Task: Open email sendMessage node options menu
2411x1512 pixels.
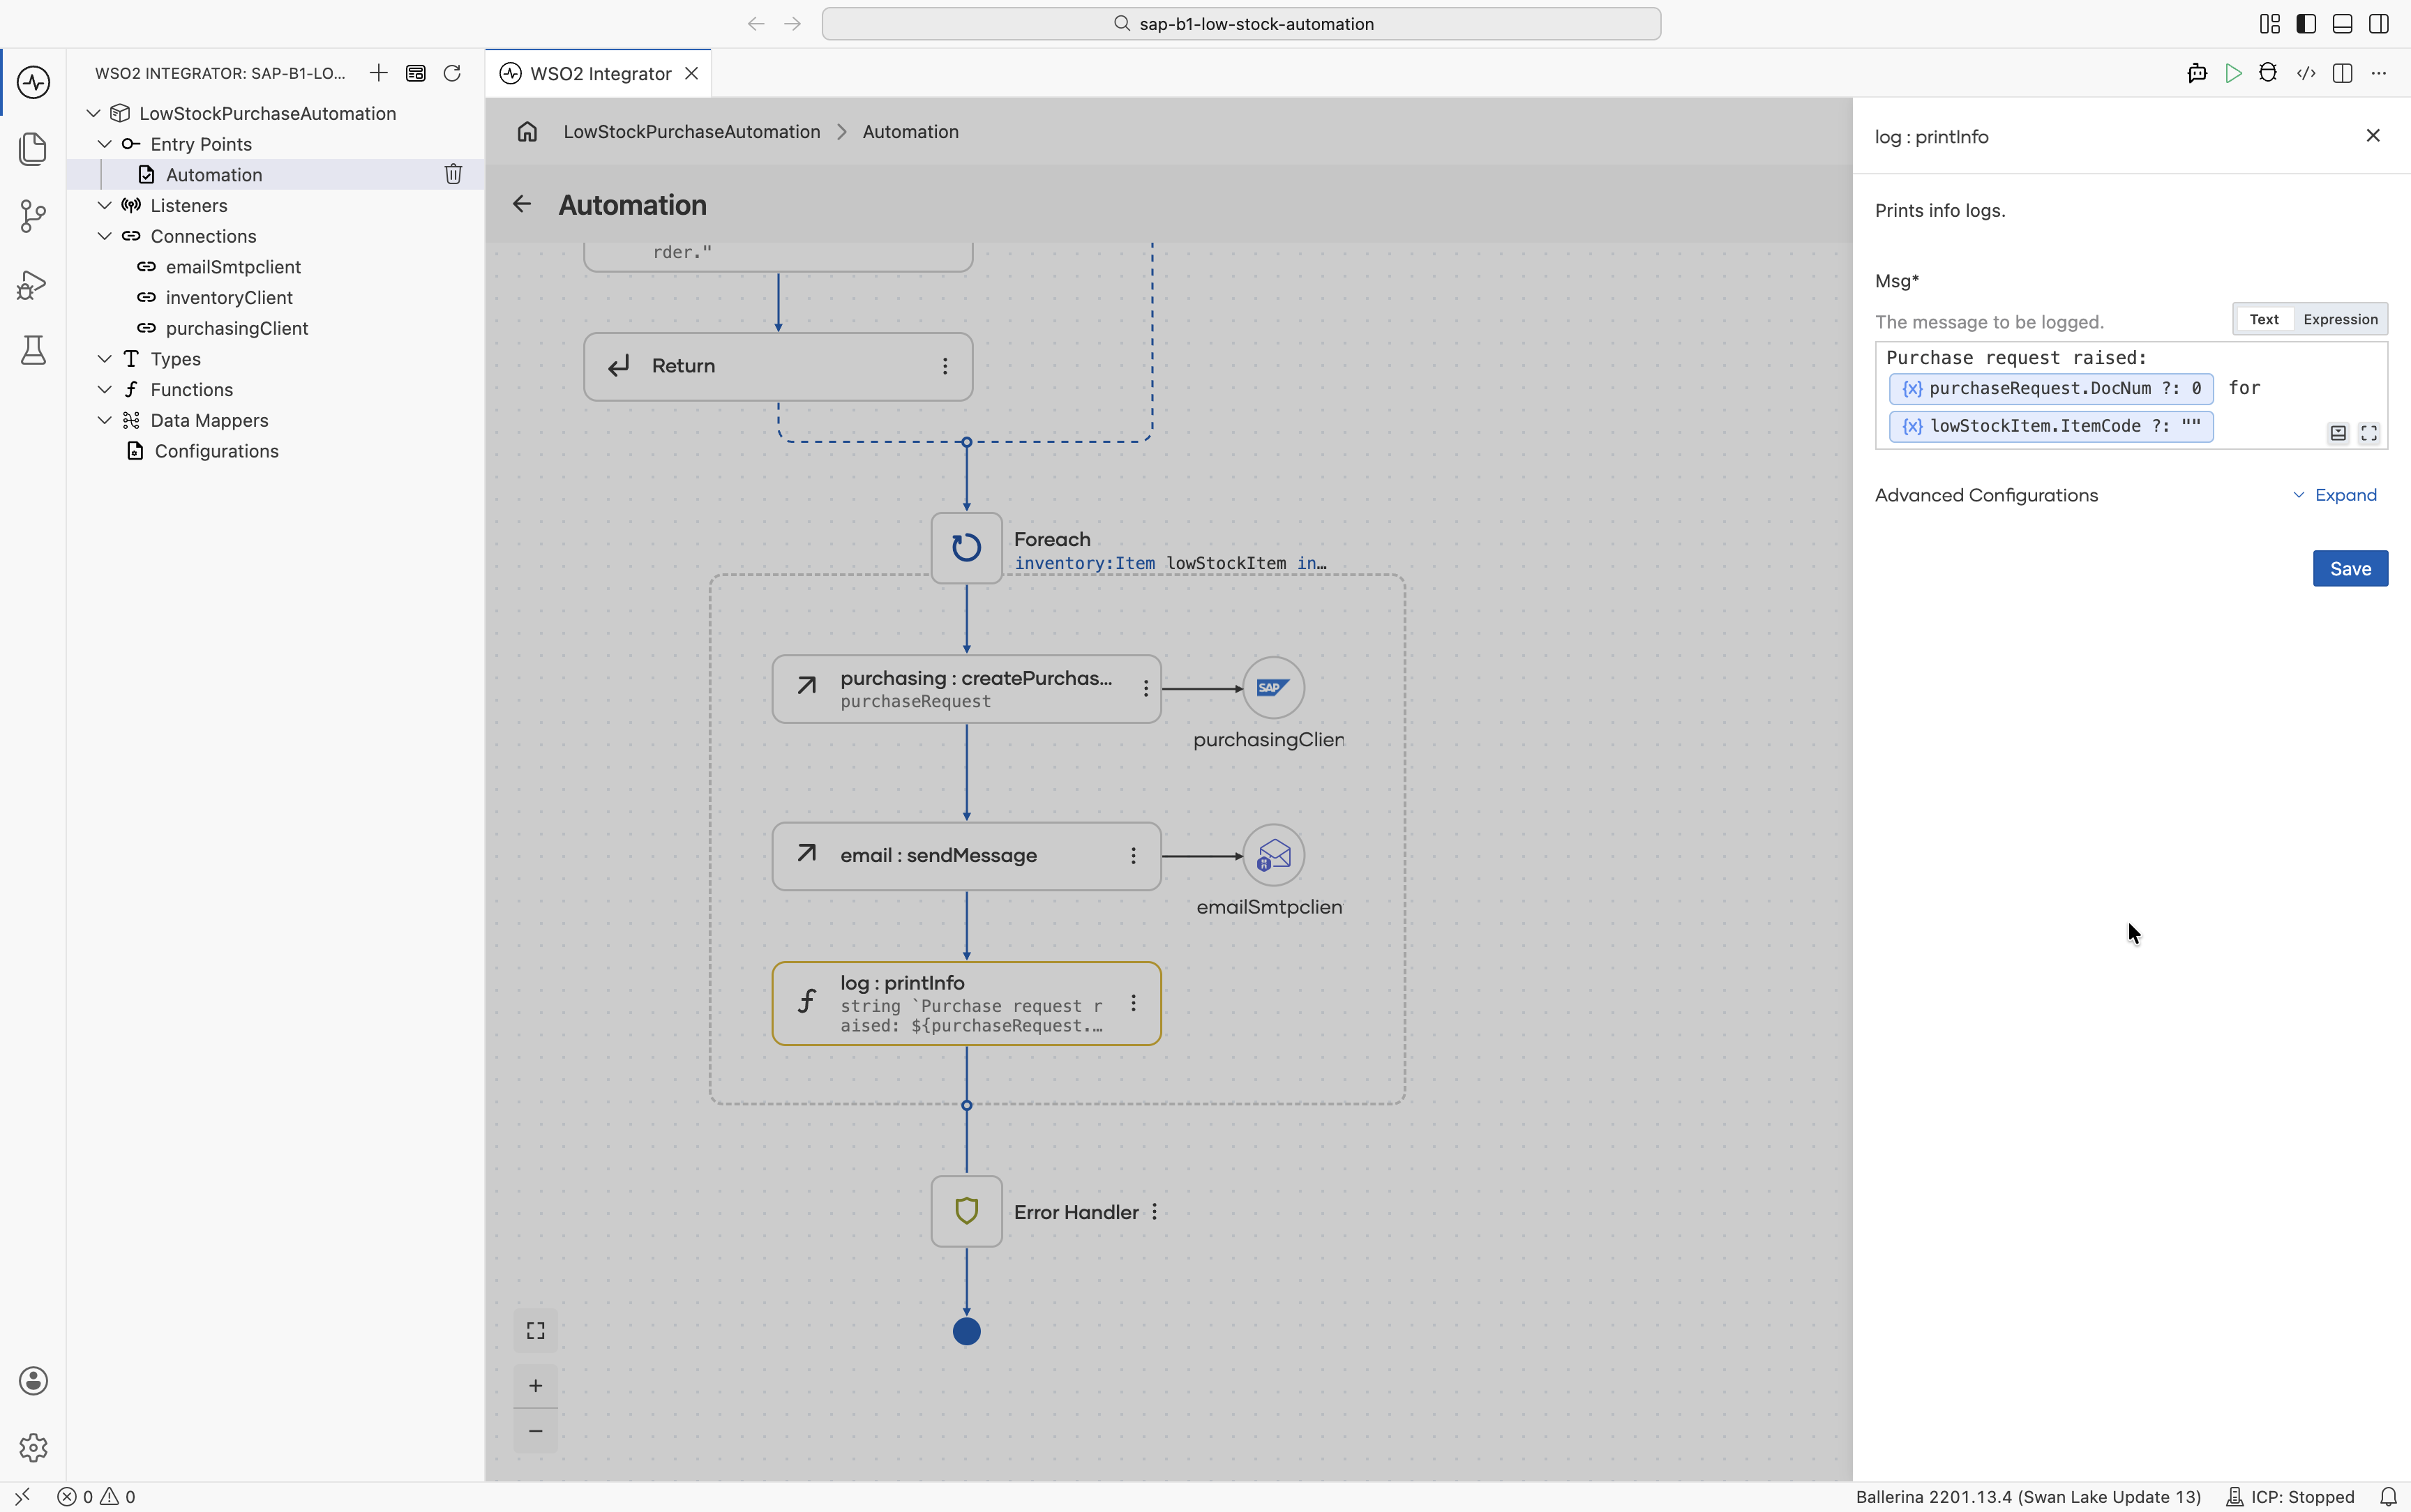Action: (1133, 855)
